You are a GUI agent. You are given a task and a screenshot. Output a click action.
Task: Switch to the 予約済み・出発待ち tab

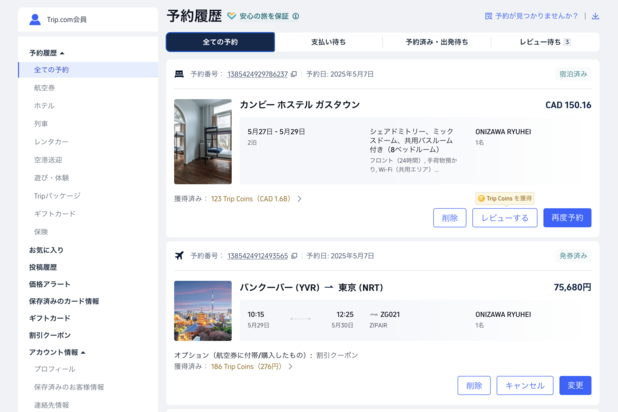pos(437,42)
